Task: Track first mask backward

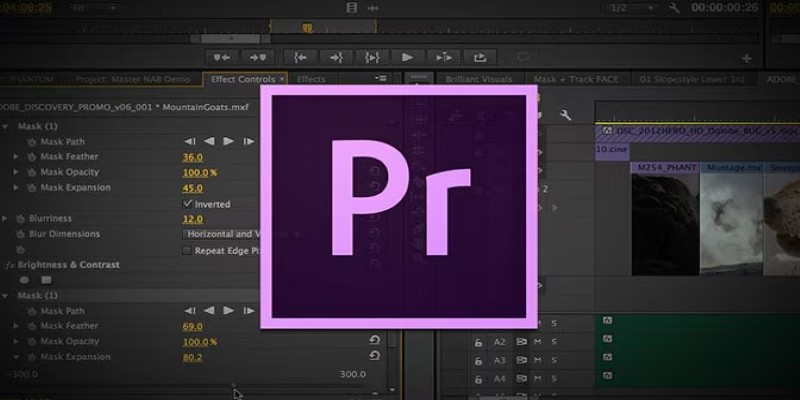Action: [209, 141]
